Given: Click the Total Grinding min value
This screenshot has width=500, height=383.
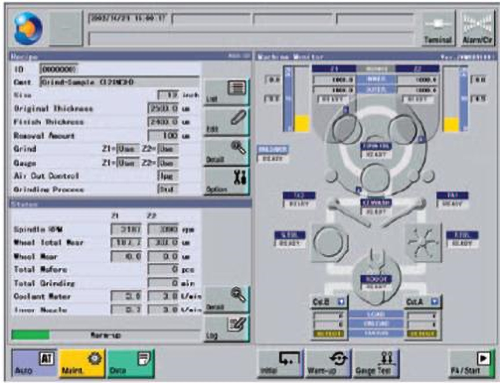Looking at the screenshot, I should point(163,283).
